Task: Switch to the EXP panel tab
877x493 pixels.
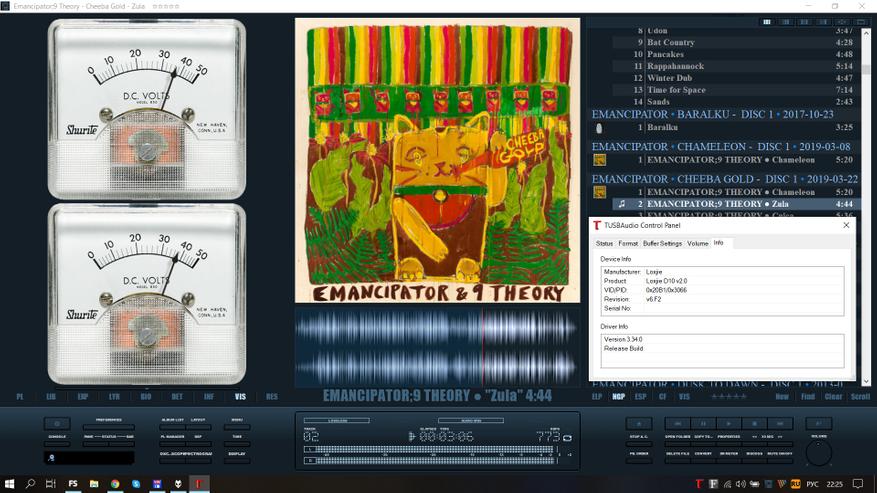Action: (83, 396)
